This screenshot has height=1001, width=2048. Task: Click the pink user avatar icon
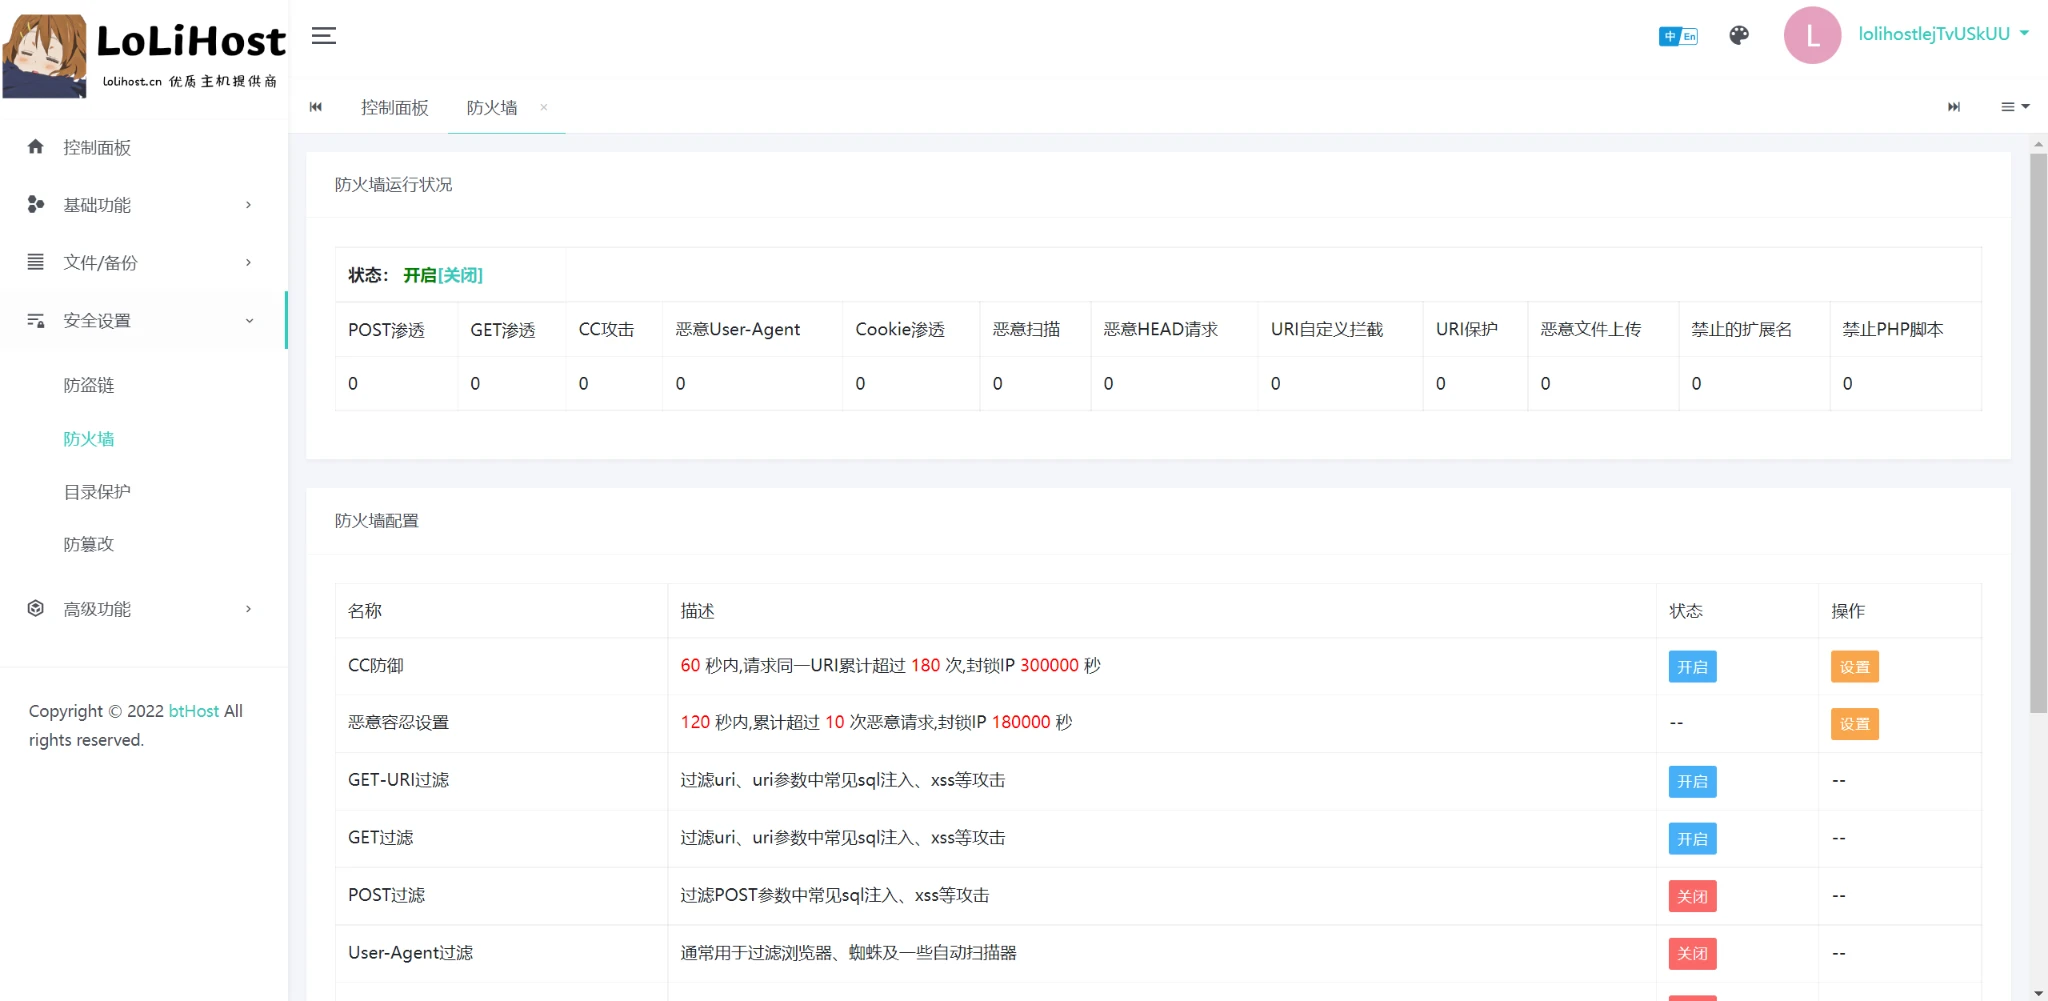[1811, 36]
